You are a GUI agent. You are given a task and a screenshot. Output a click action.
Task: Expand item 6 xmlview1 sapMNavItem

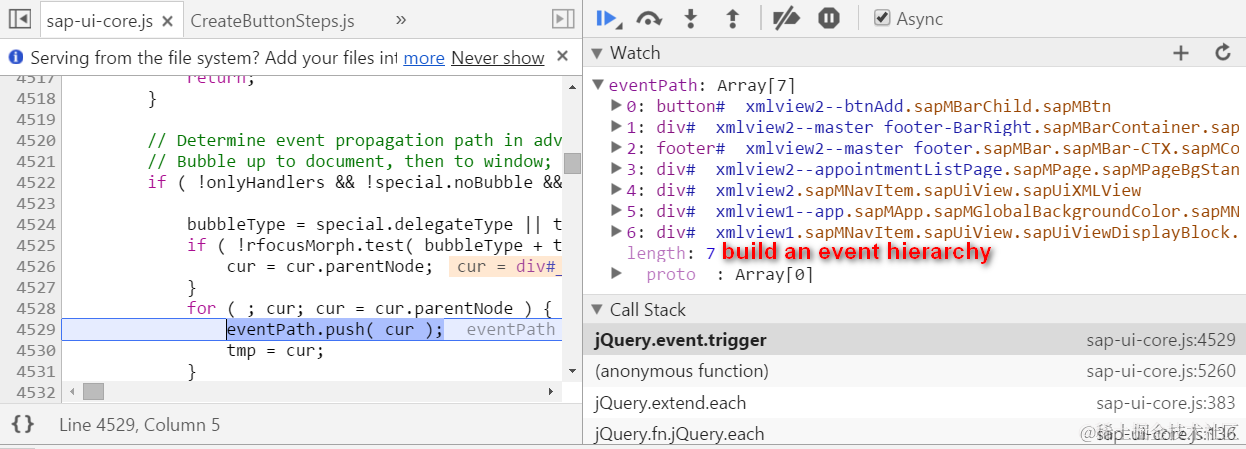pyautogui.click(x=617, y=232)
